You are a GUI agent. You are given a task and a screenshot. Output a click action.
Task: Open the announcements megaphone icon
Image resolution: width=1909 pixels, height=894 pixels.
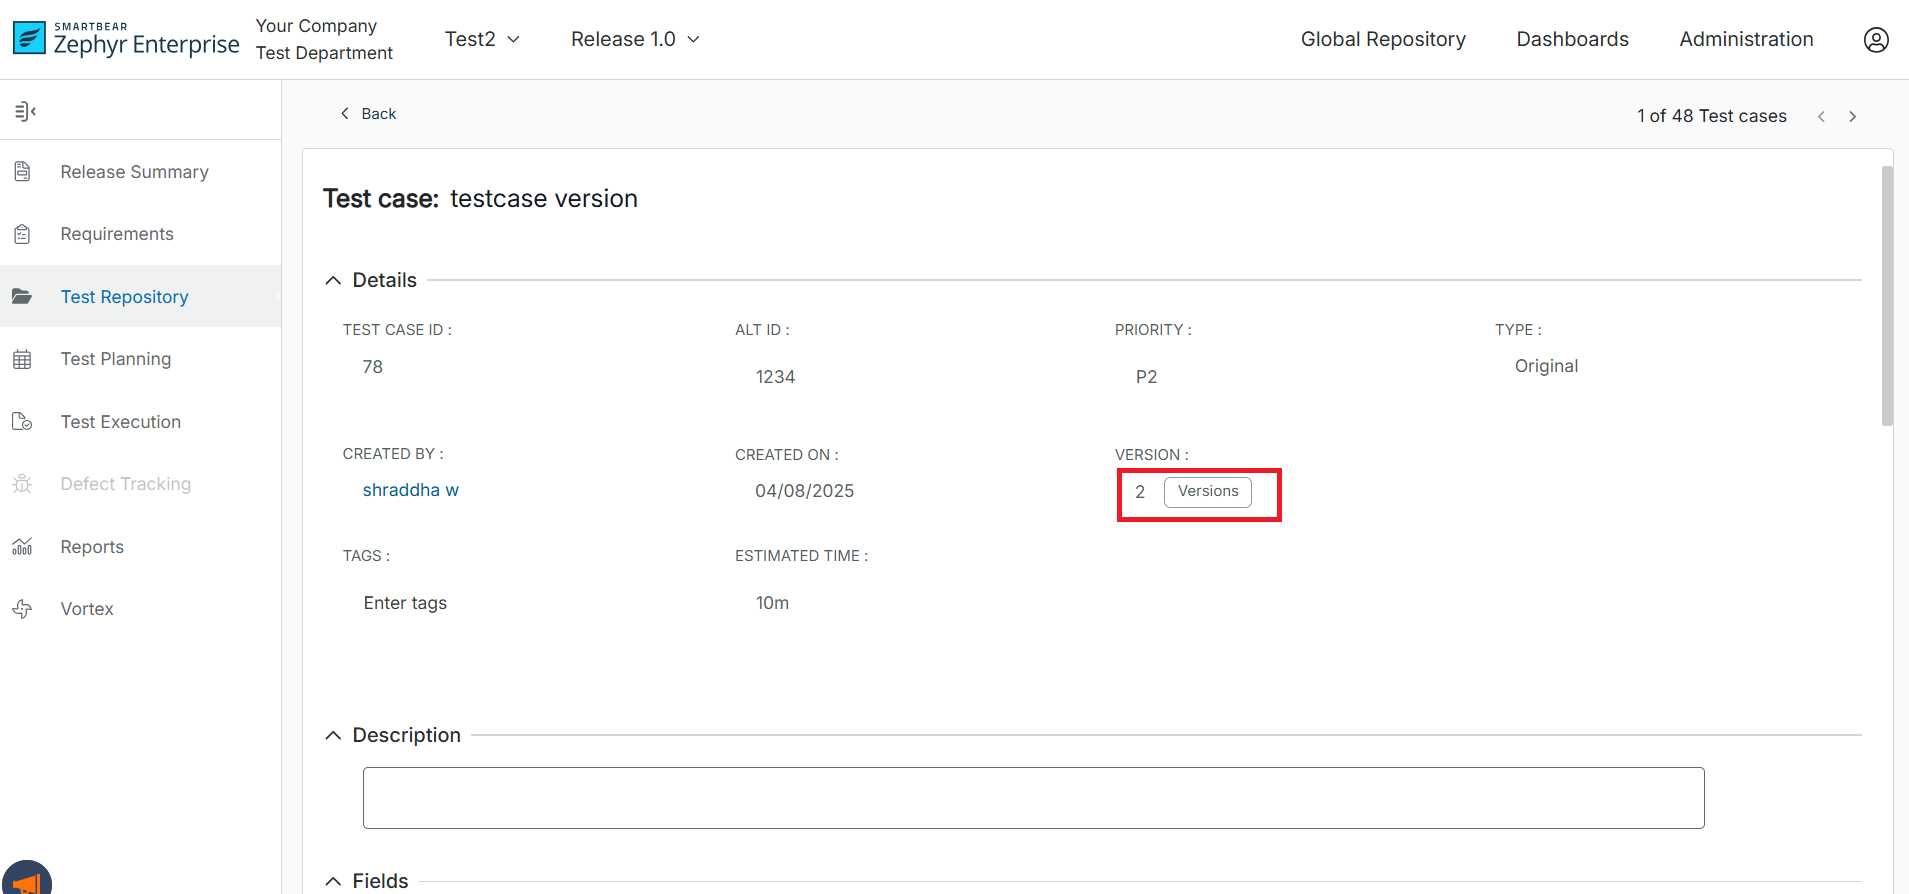point(27,881)
